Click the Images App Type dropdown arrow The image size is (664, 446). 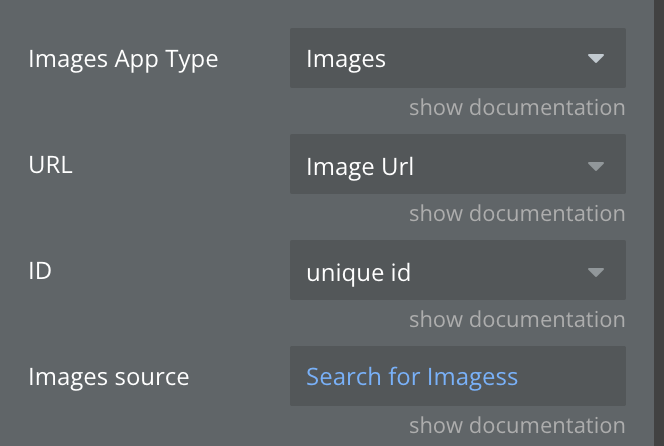(x=596, y=59)
